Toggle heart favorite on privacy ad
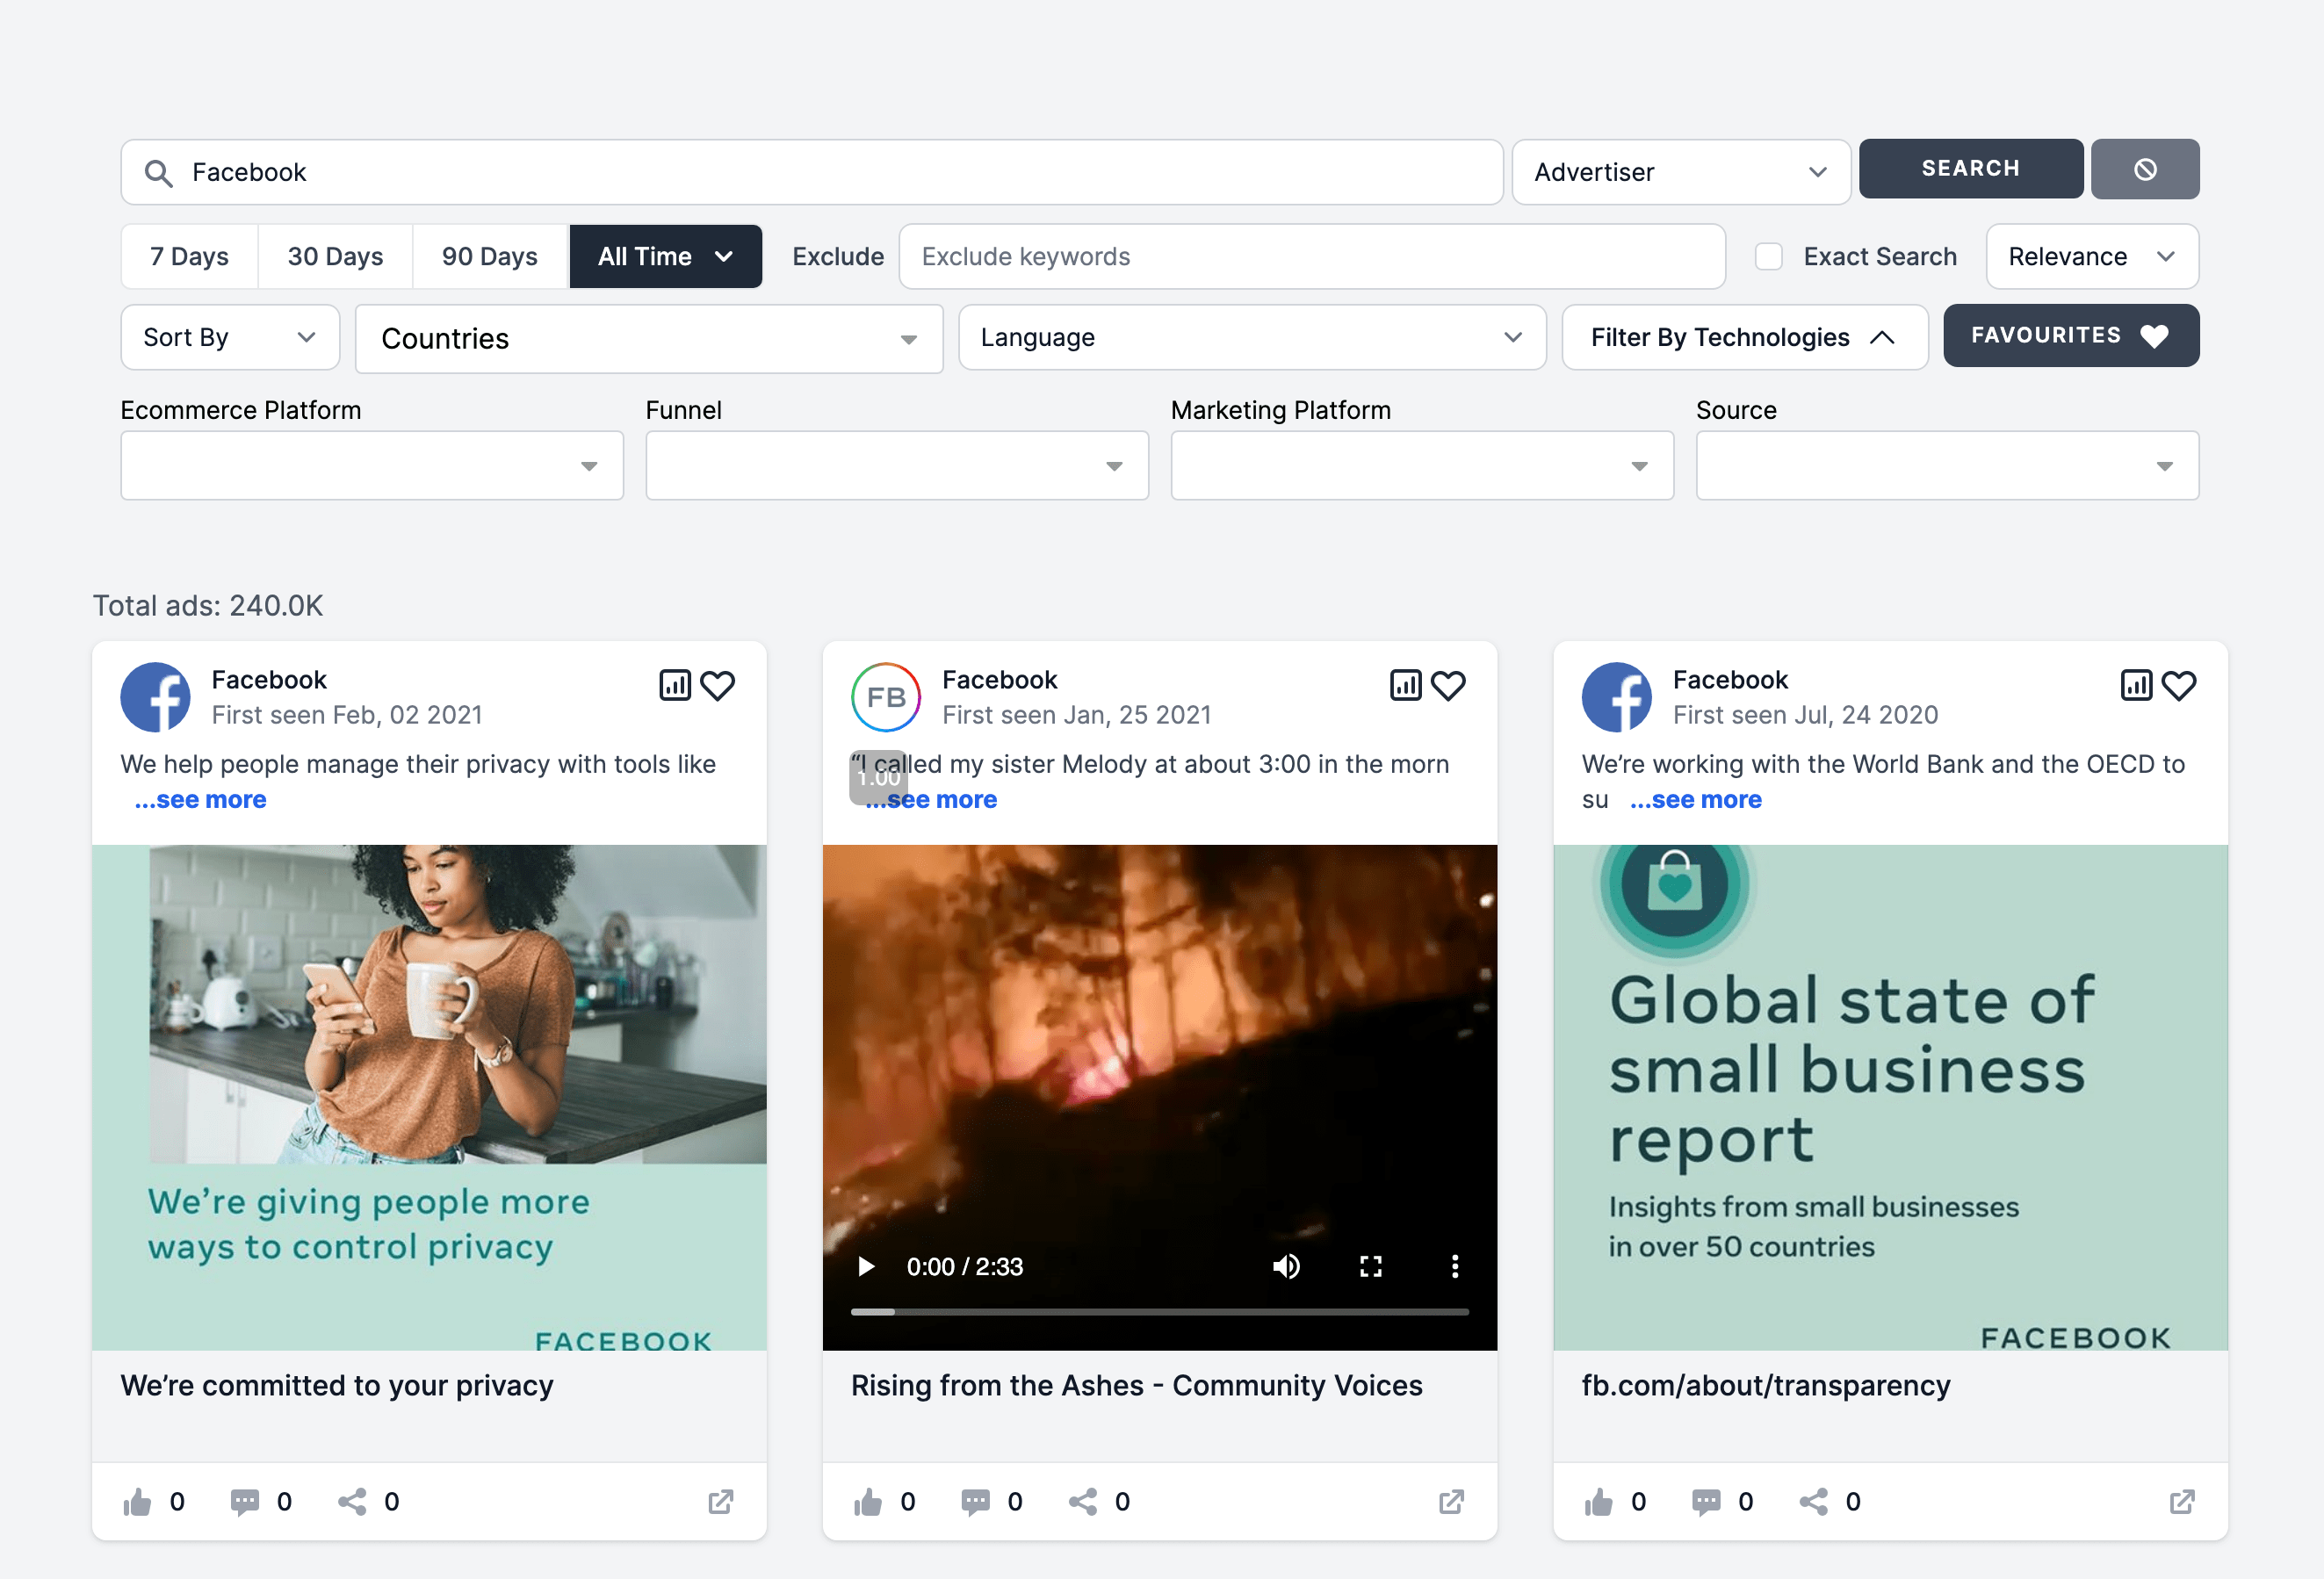This screenshot has width=2324, height=1579. [717, 685]
